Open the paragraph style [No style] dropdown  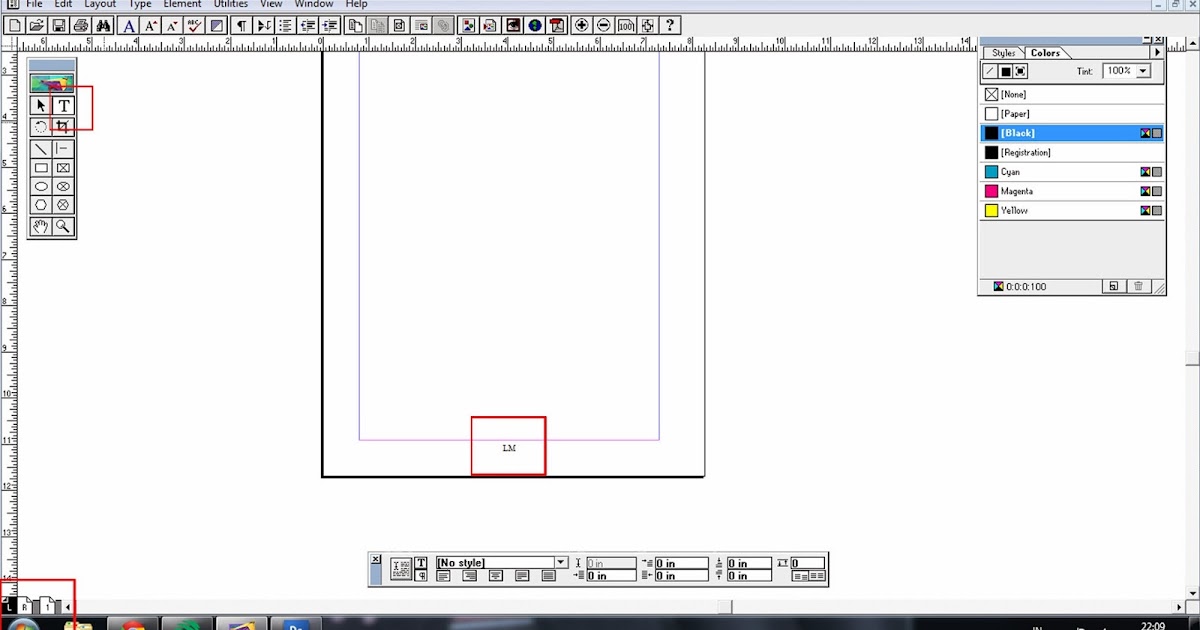[x=561, y=562]
